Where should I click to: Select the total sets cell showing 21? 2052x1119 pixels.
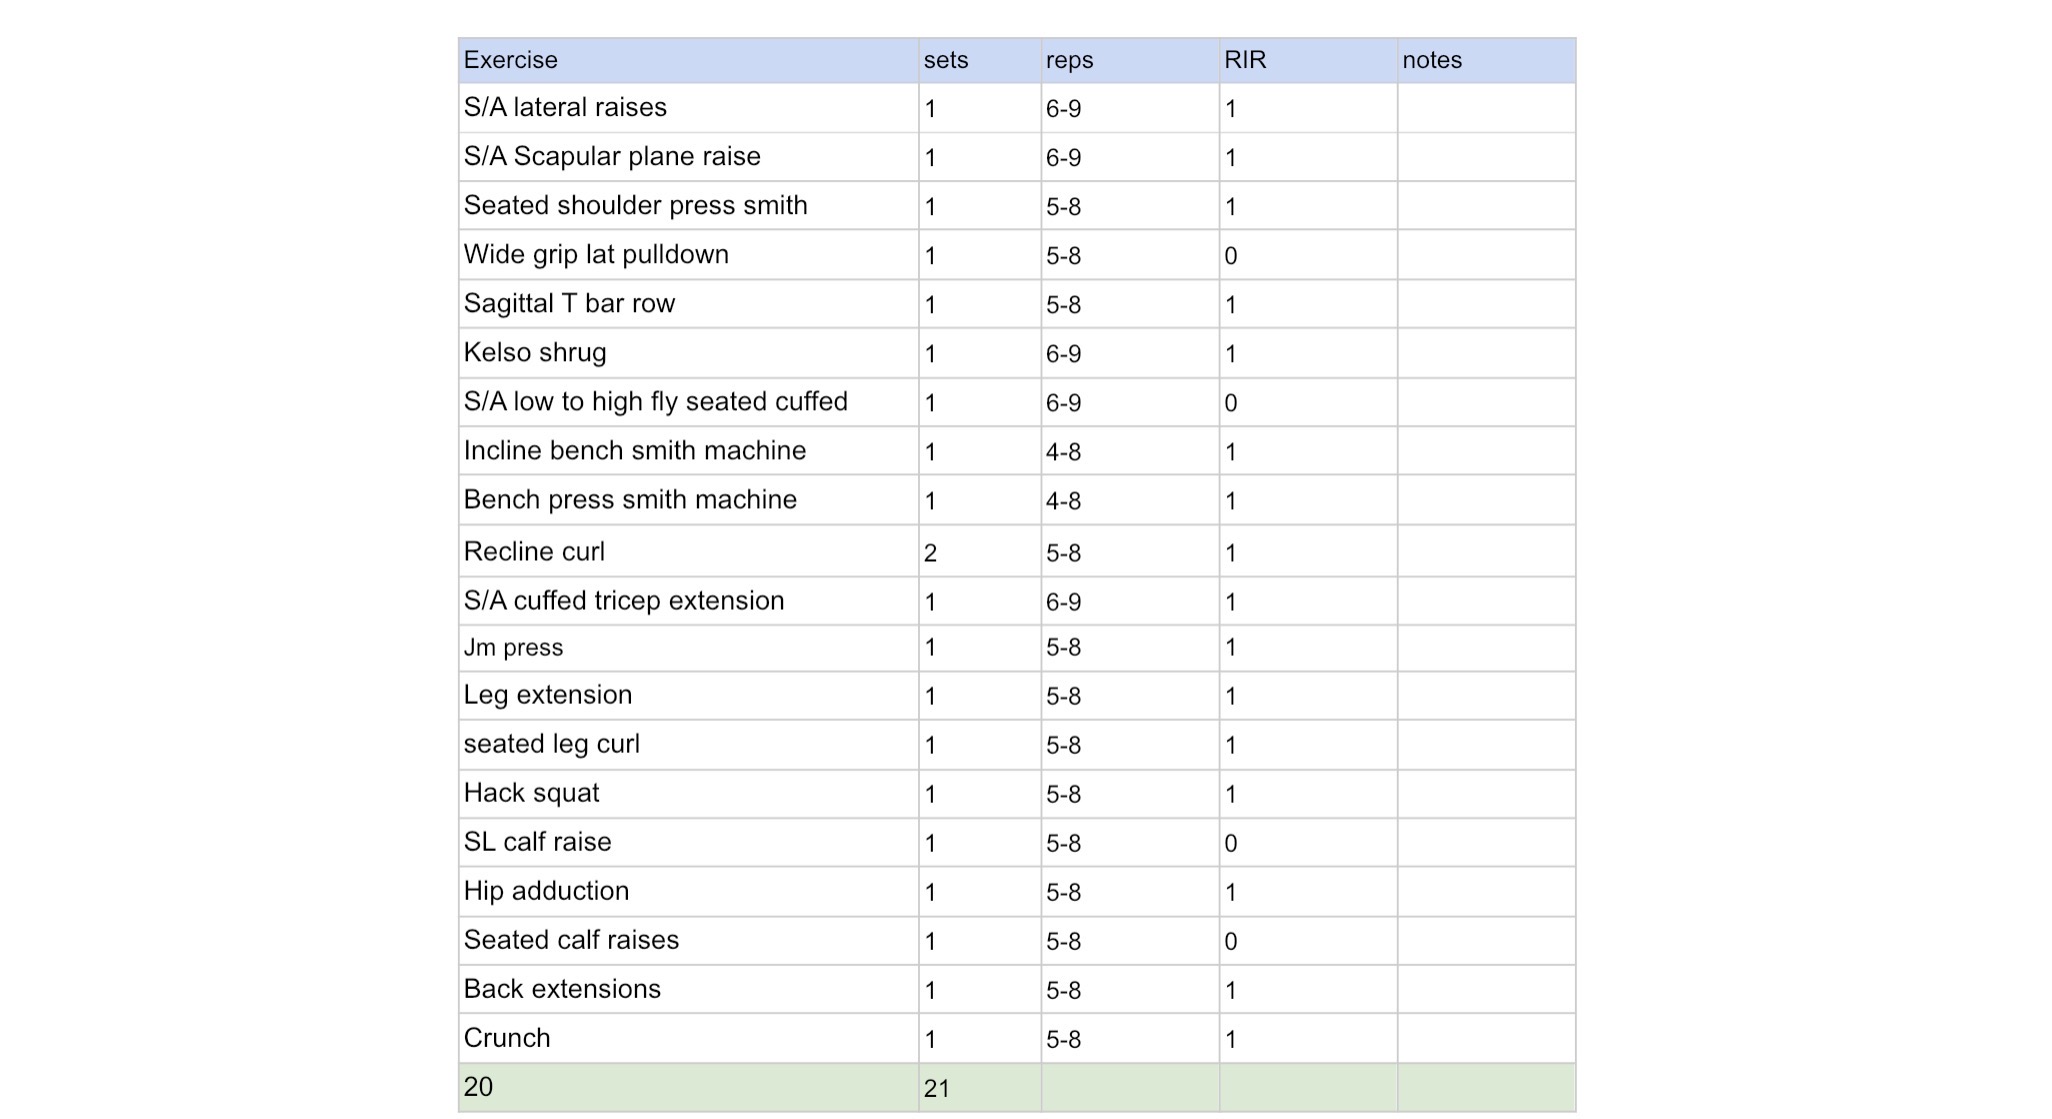pos(980,1088)
